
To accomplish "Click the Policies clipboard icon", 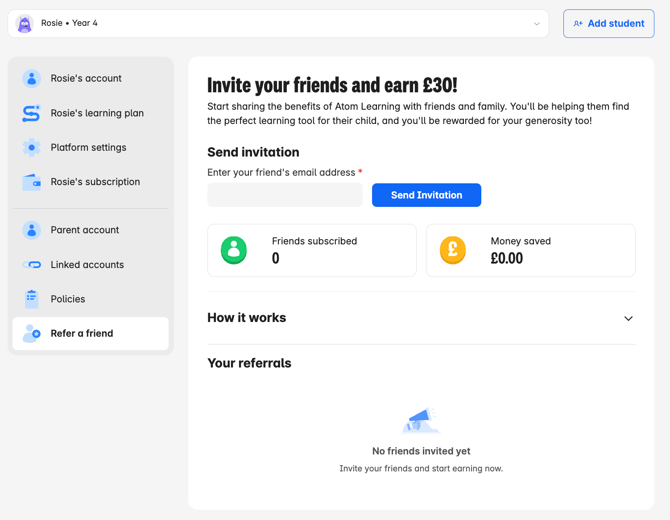I will (x=32, y=299).
